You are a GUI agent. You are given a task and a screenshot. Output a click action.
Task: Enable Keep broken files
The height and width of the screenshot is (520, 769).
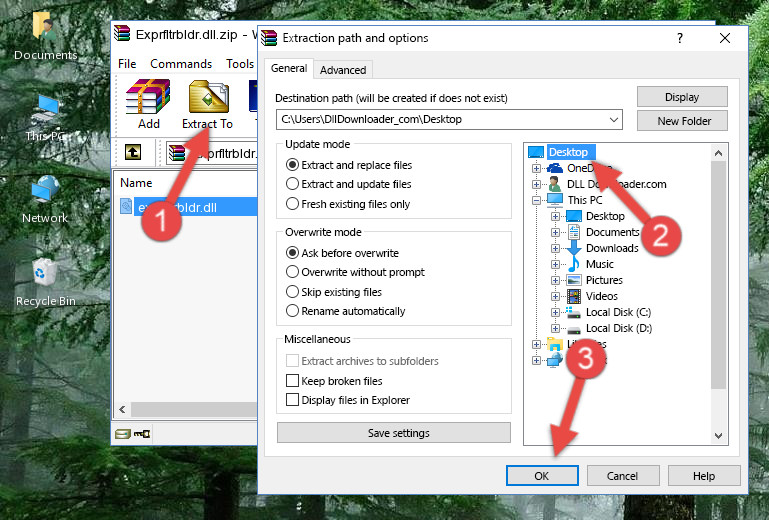(x=292, y=381)
